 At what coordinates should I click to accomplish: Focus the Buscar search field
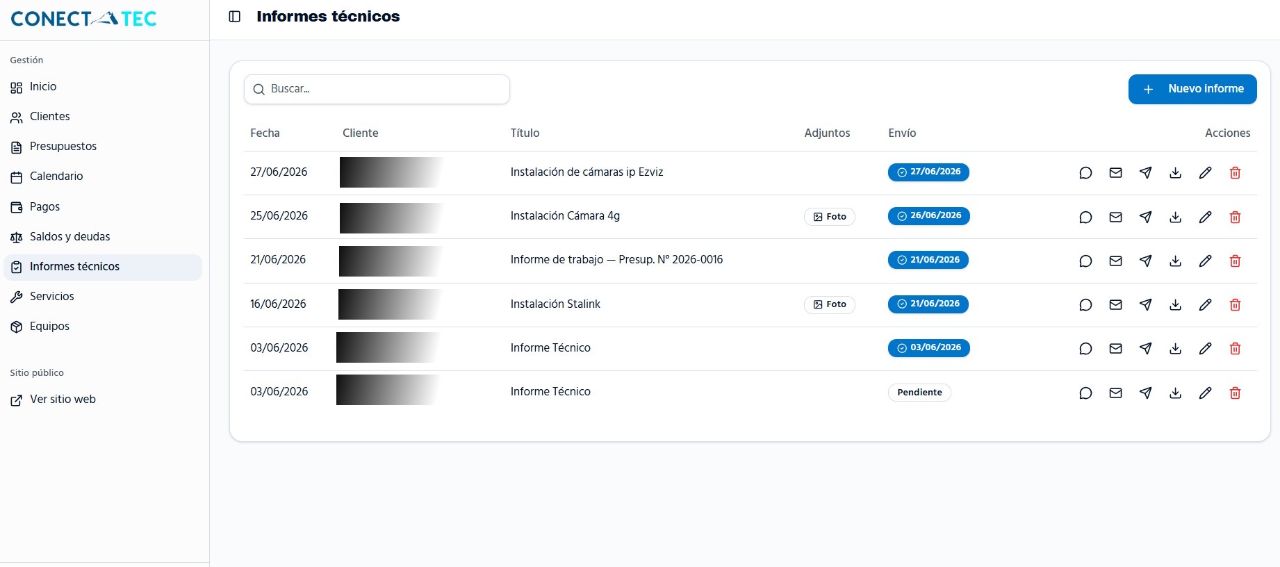pyautogui.click(x=377, y=89)
